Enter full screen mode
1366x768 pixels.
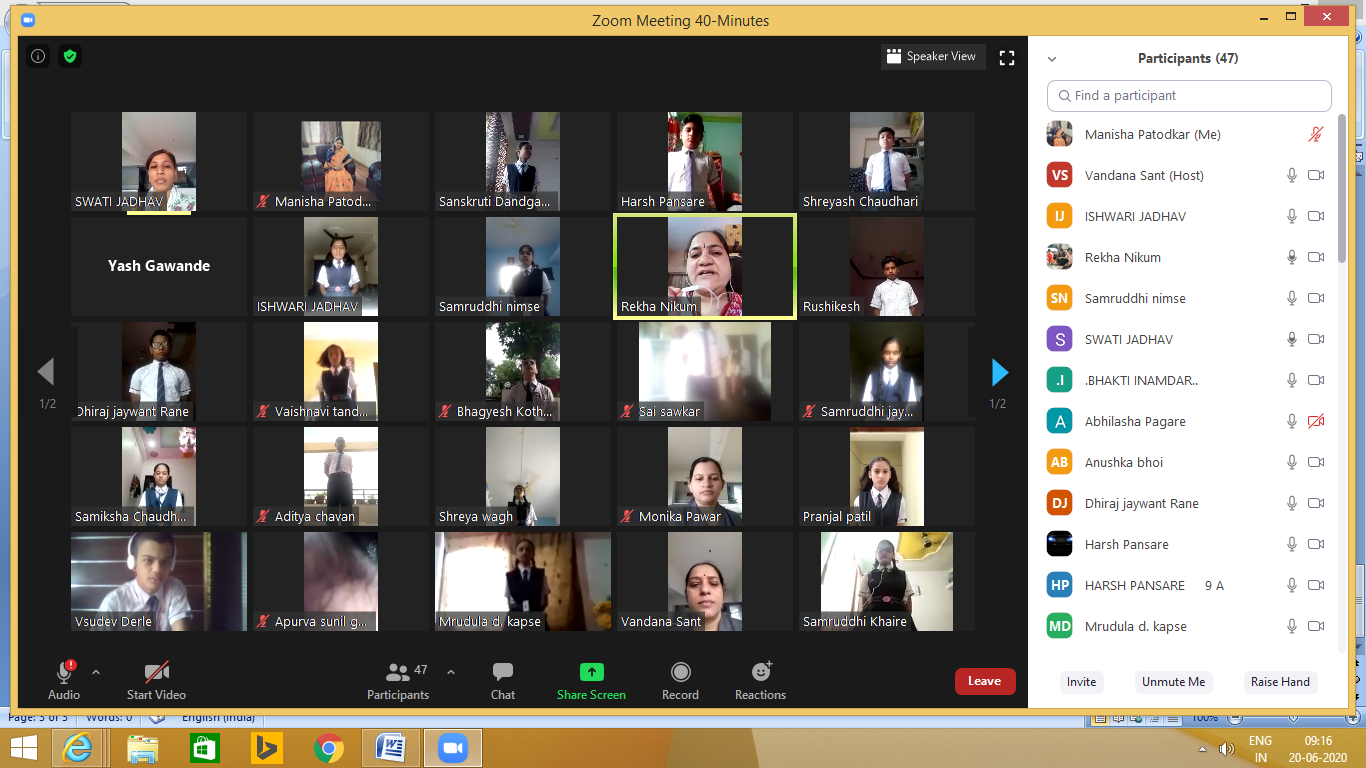click(1007, 58)
